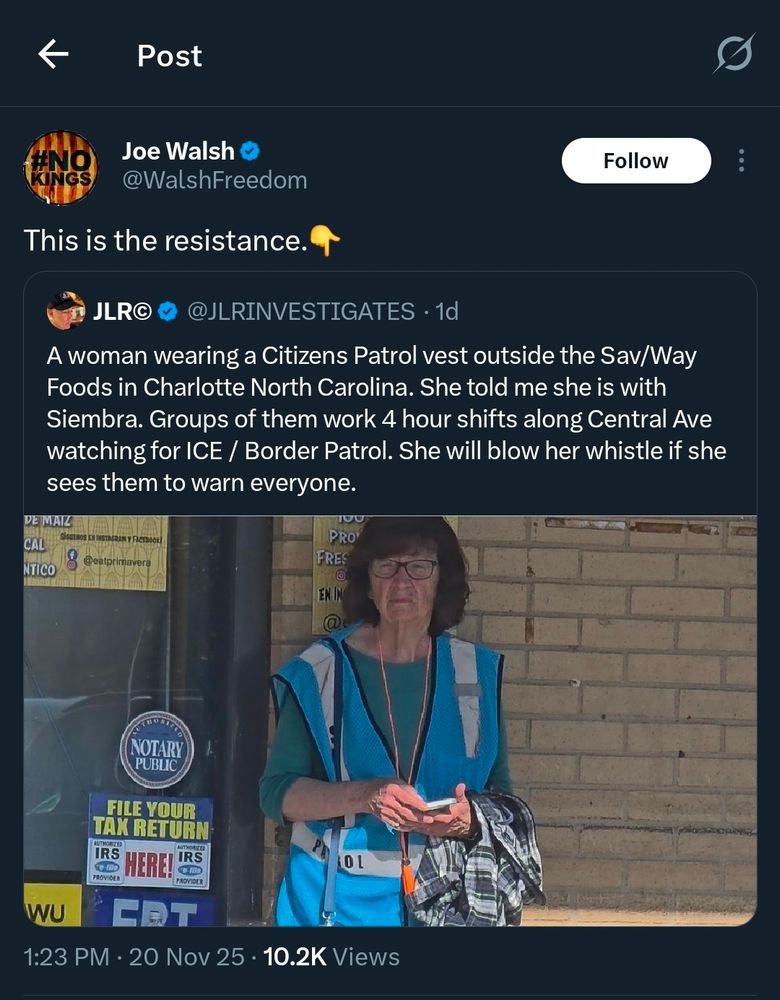Click the JLR© display name
The height and width of the screenshot is (1000, 780).
tap(122, 311)
